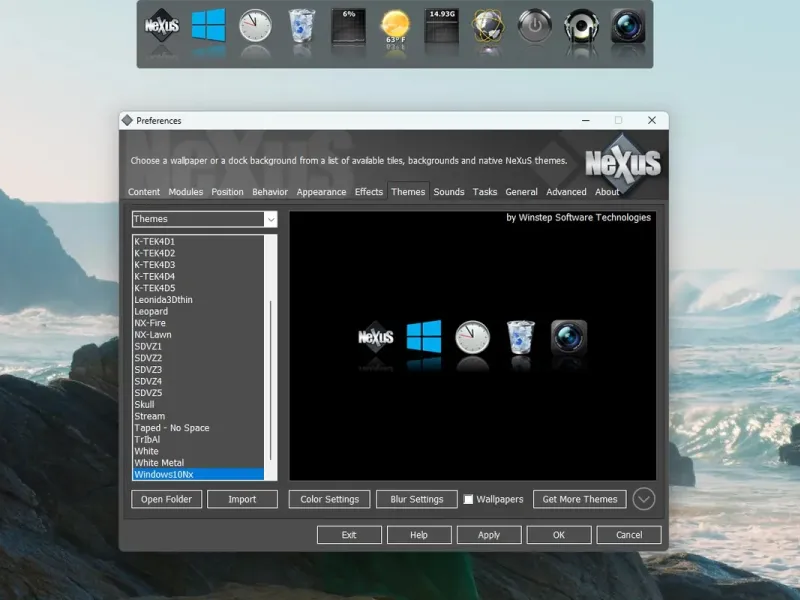Click the Get More Themes button
800x600 pixels.
[x=580, y=499]
